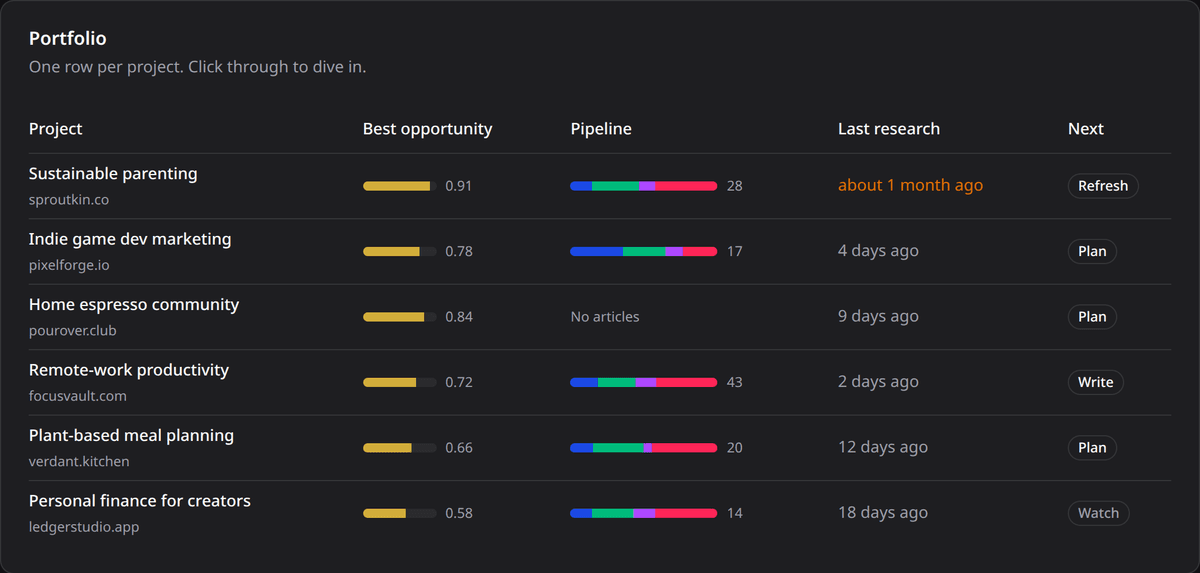Click the pipeline bar showing 20 articles

[x=644, y=448]
